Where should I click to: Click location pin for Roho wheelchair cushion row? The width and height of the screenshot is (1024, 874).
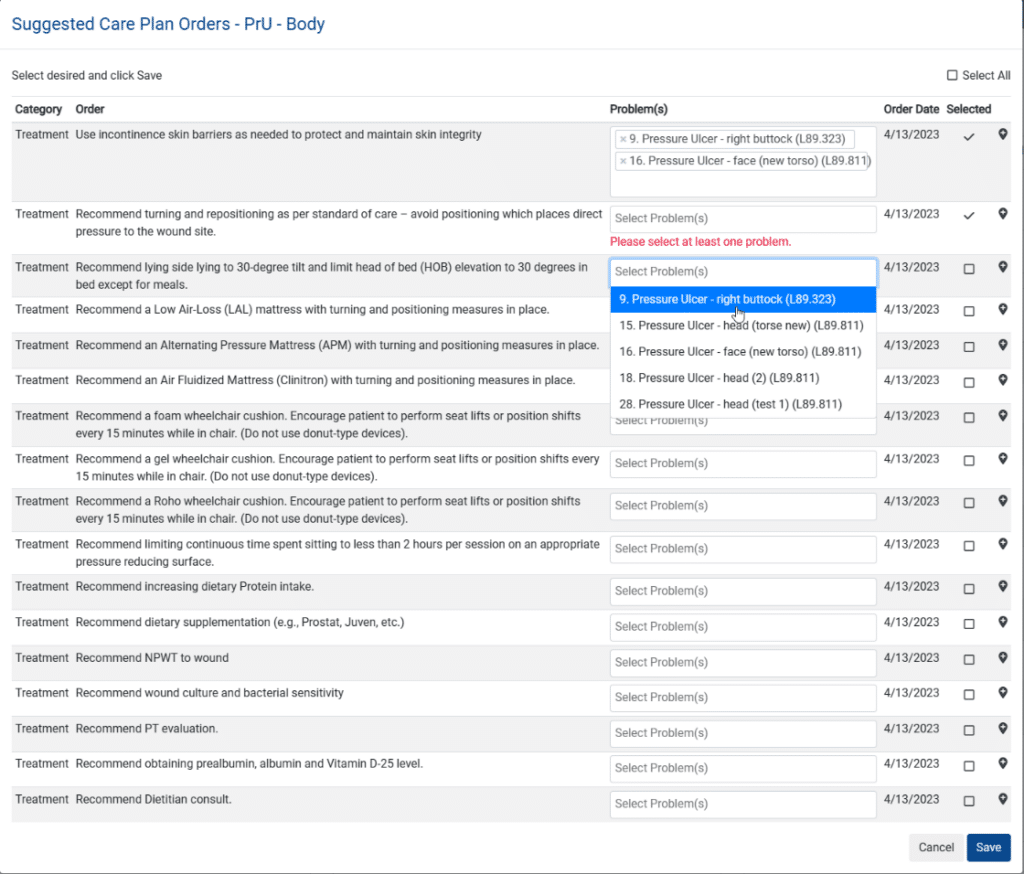[x=1002, y=502]
